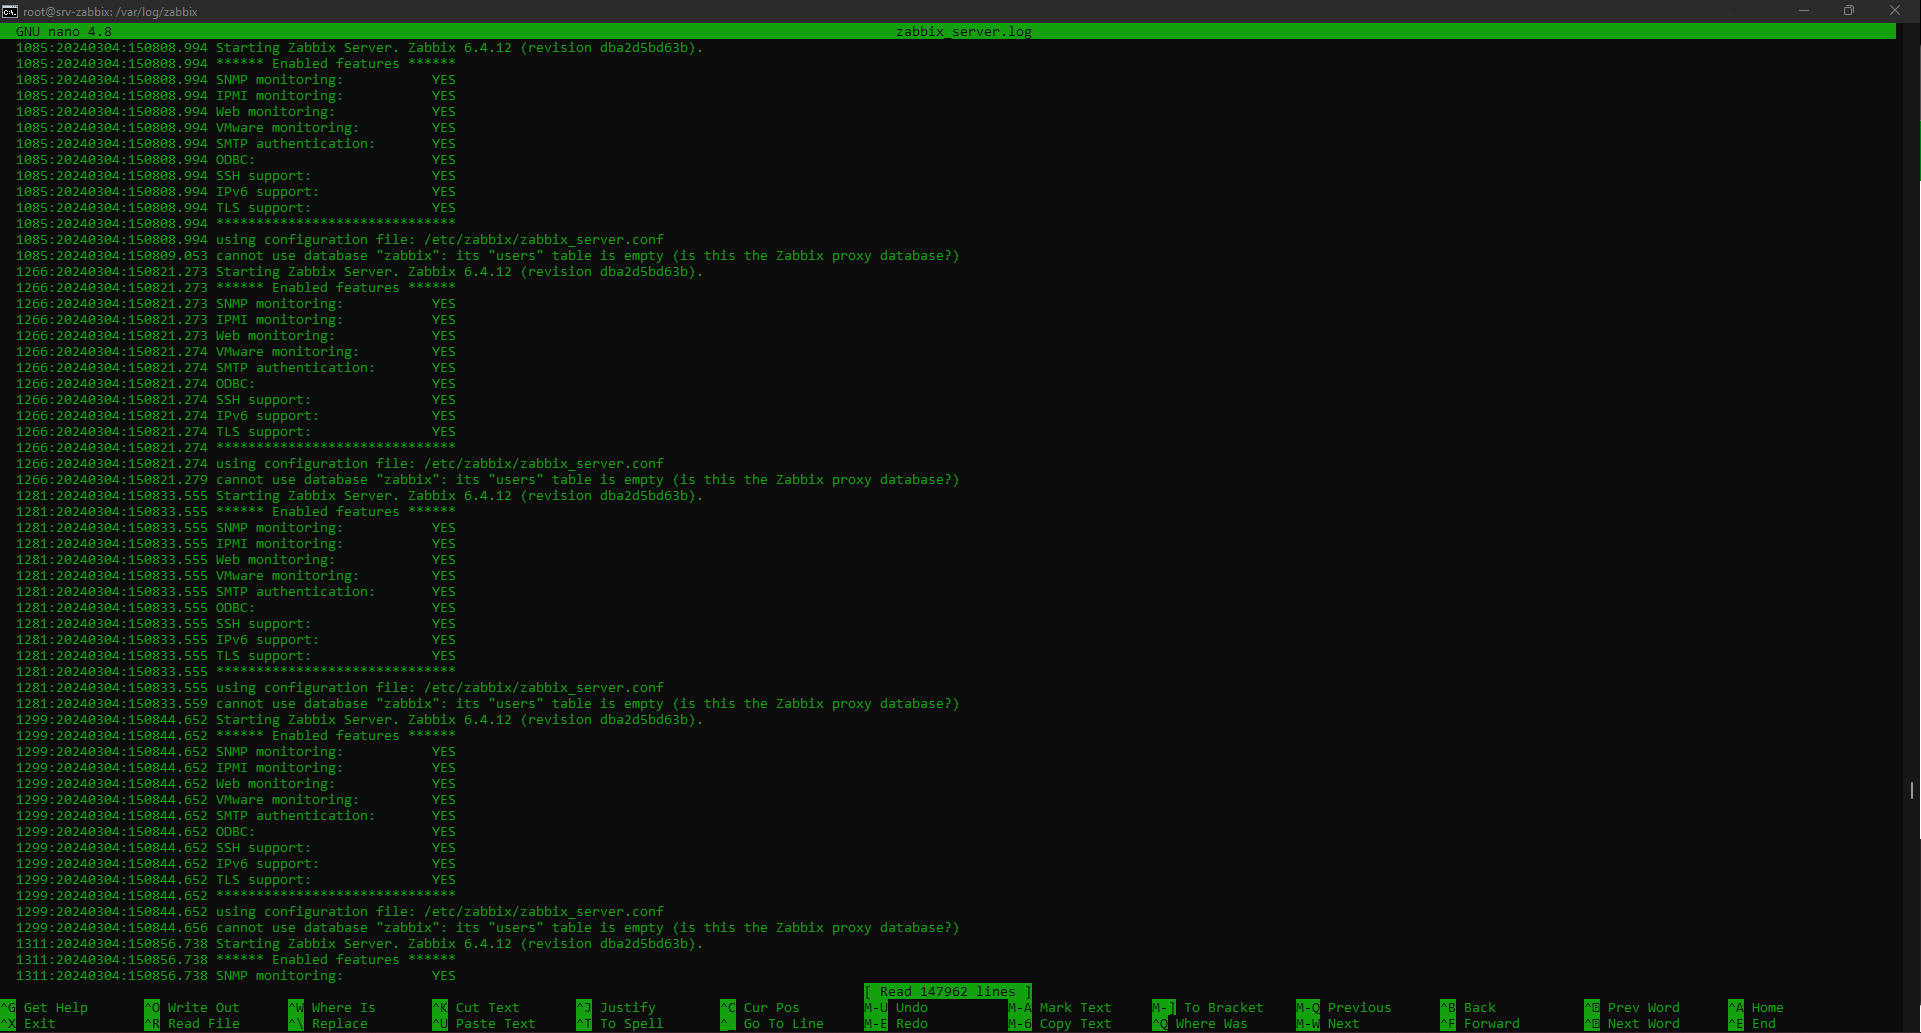The width and height of the screenshot is (1921, 1033).
Task: Click the "Back" shortcut label
Action: 1480,1008
